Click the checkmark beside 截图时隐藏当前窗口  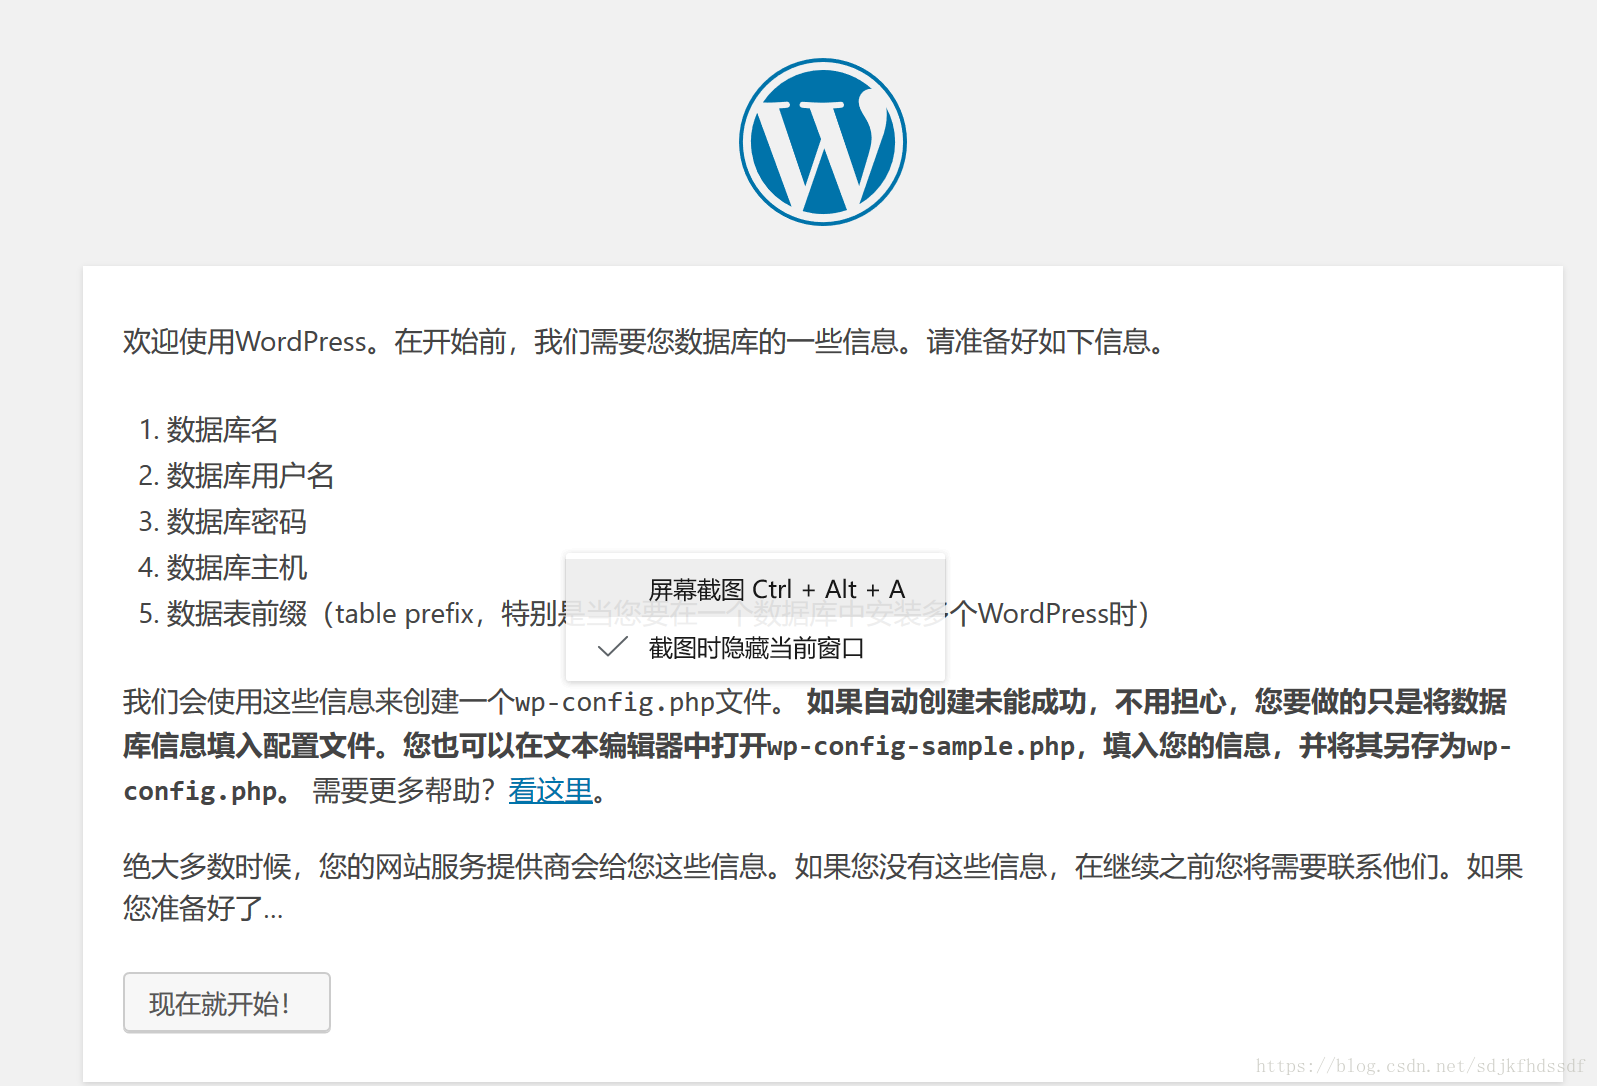[x=612, y=648]
